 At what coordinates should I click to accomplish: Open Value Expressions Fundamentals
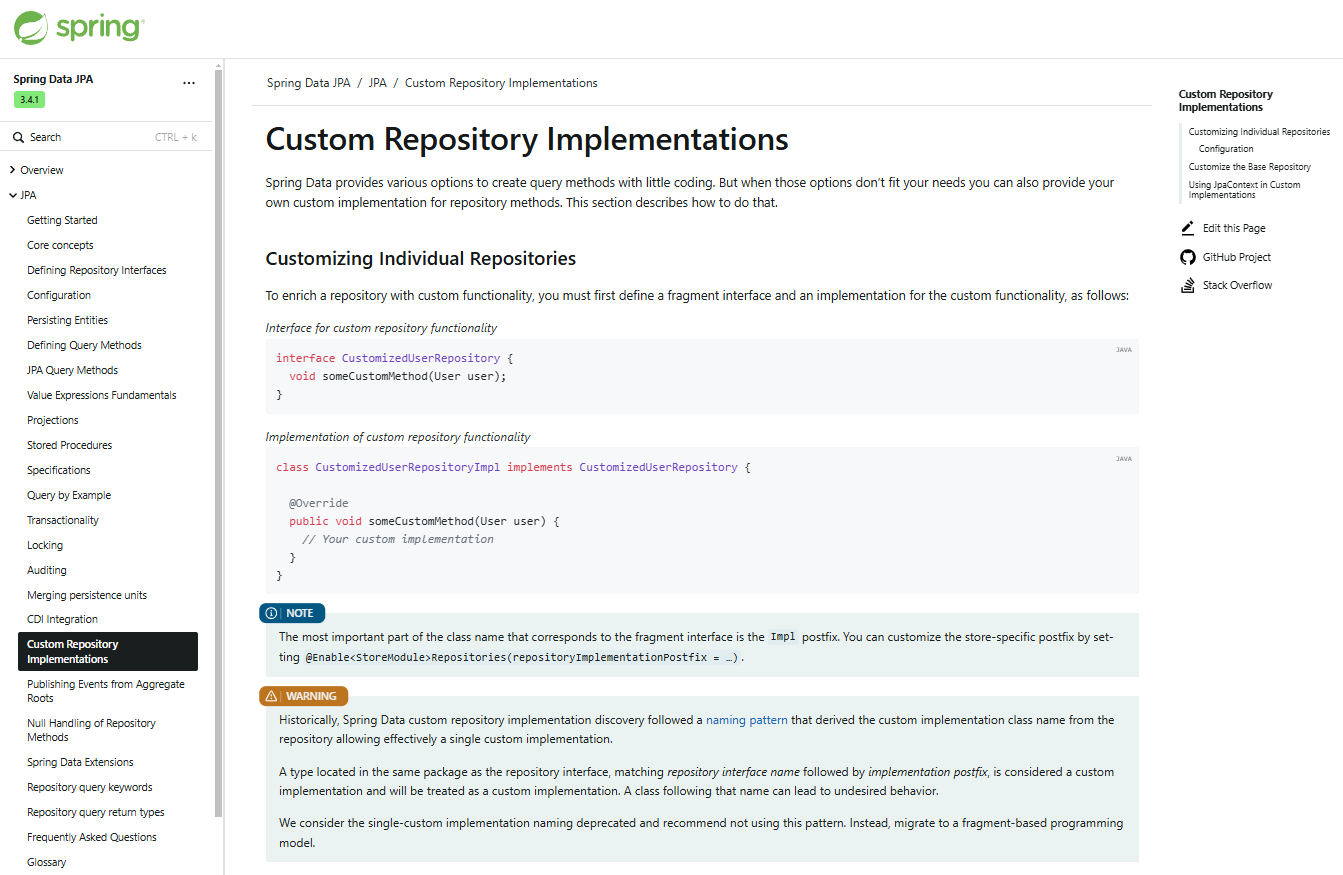[x=102, y=395]
